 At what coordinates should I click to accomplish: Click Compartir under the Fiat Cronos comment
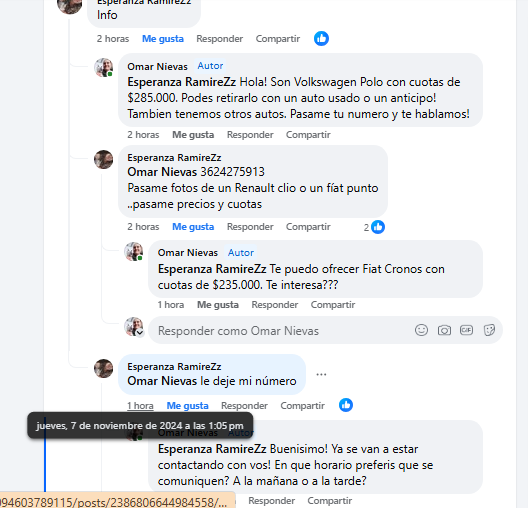(x=333, y=305)
